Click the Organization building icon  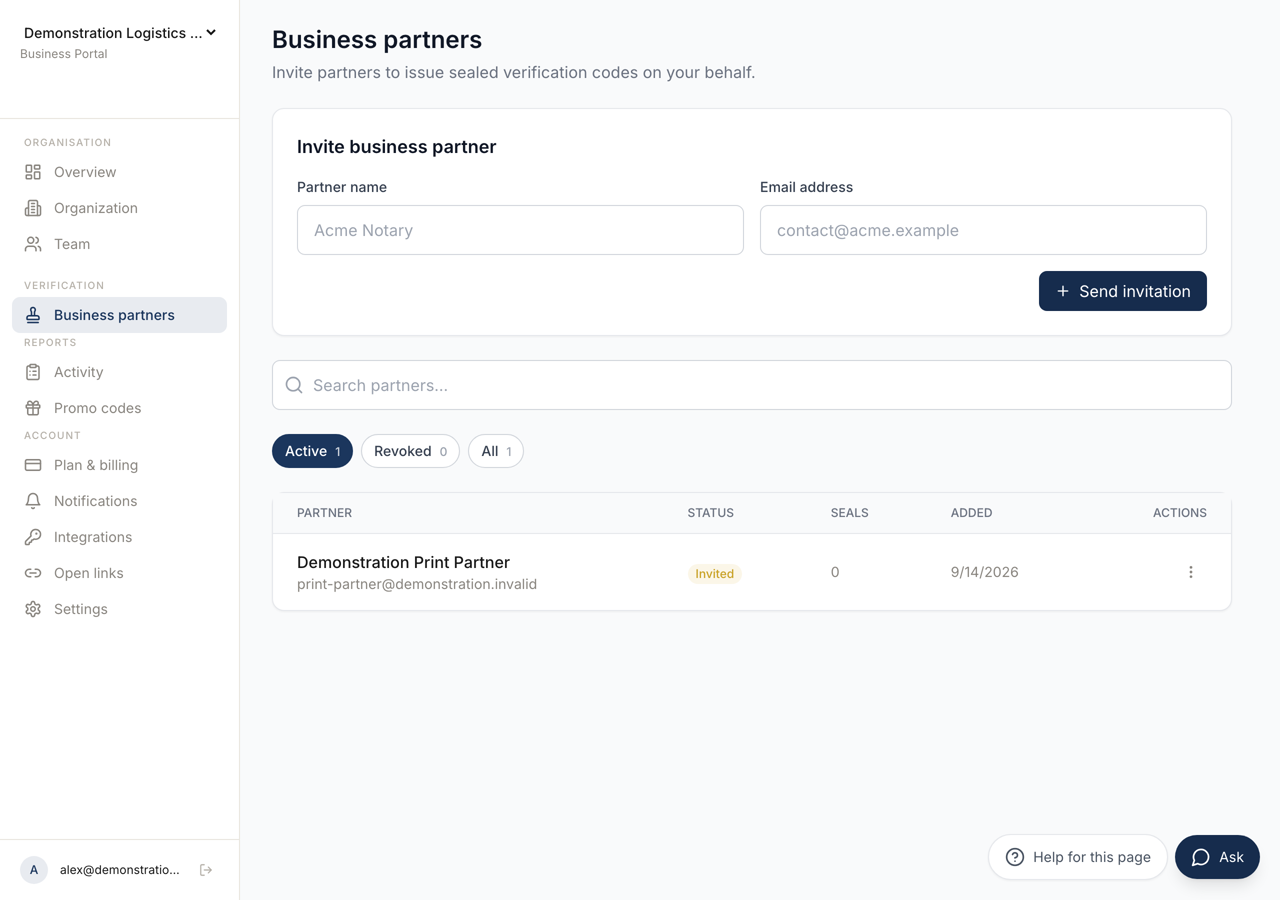(x=33, y=208)
